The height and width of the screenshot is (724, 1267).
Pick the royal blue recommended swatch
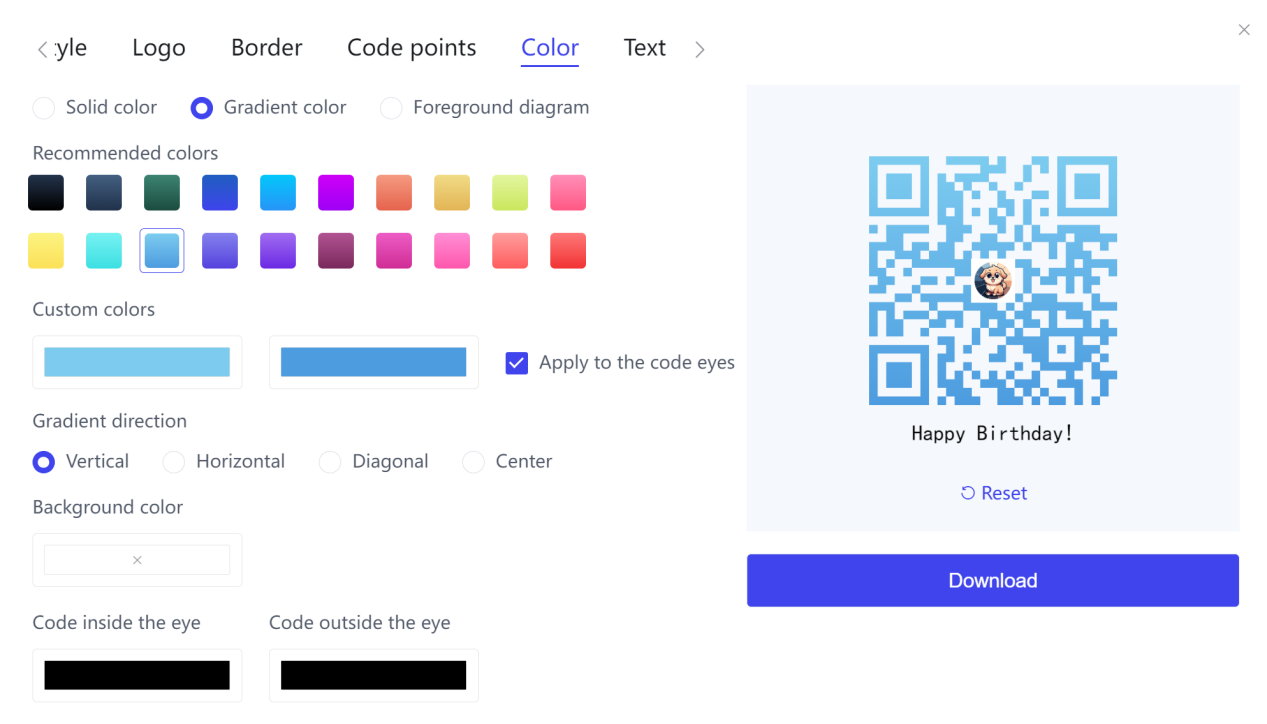click(x=220, y=192)
